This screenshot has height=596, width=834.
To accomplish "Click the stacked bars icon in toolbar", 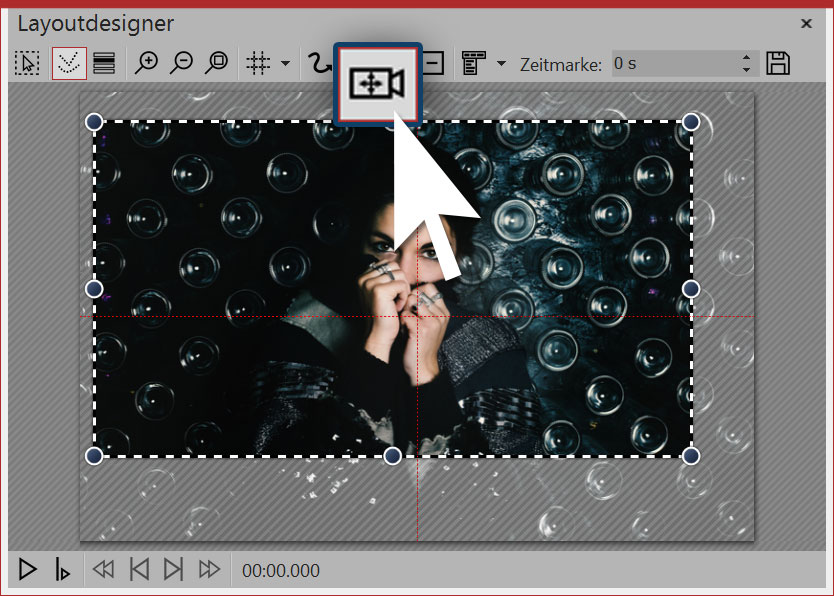I will pos(104,63).
